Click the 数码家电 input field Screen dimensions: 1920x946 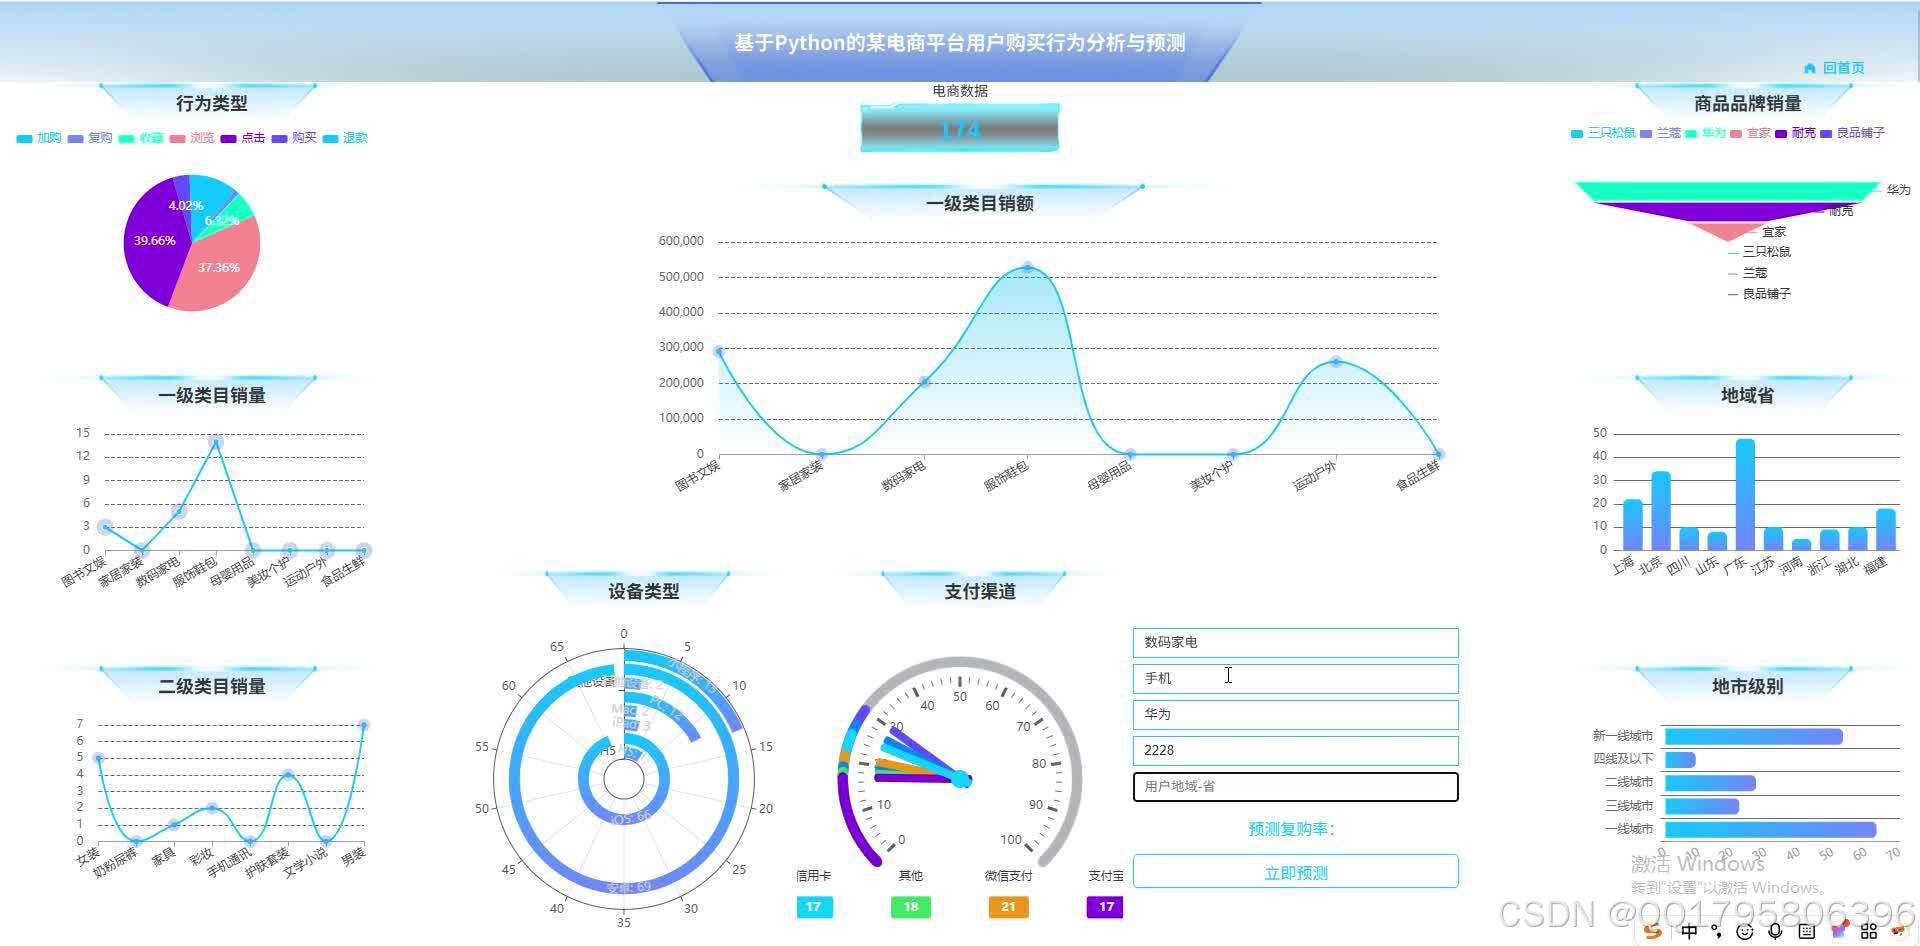1295,642
